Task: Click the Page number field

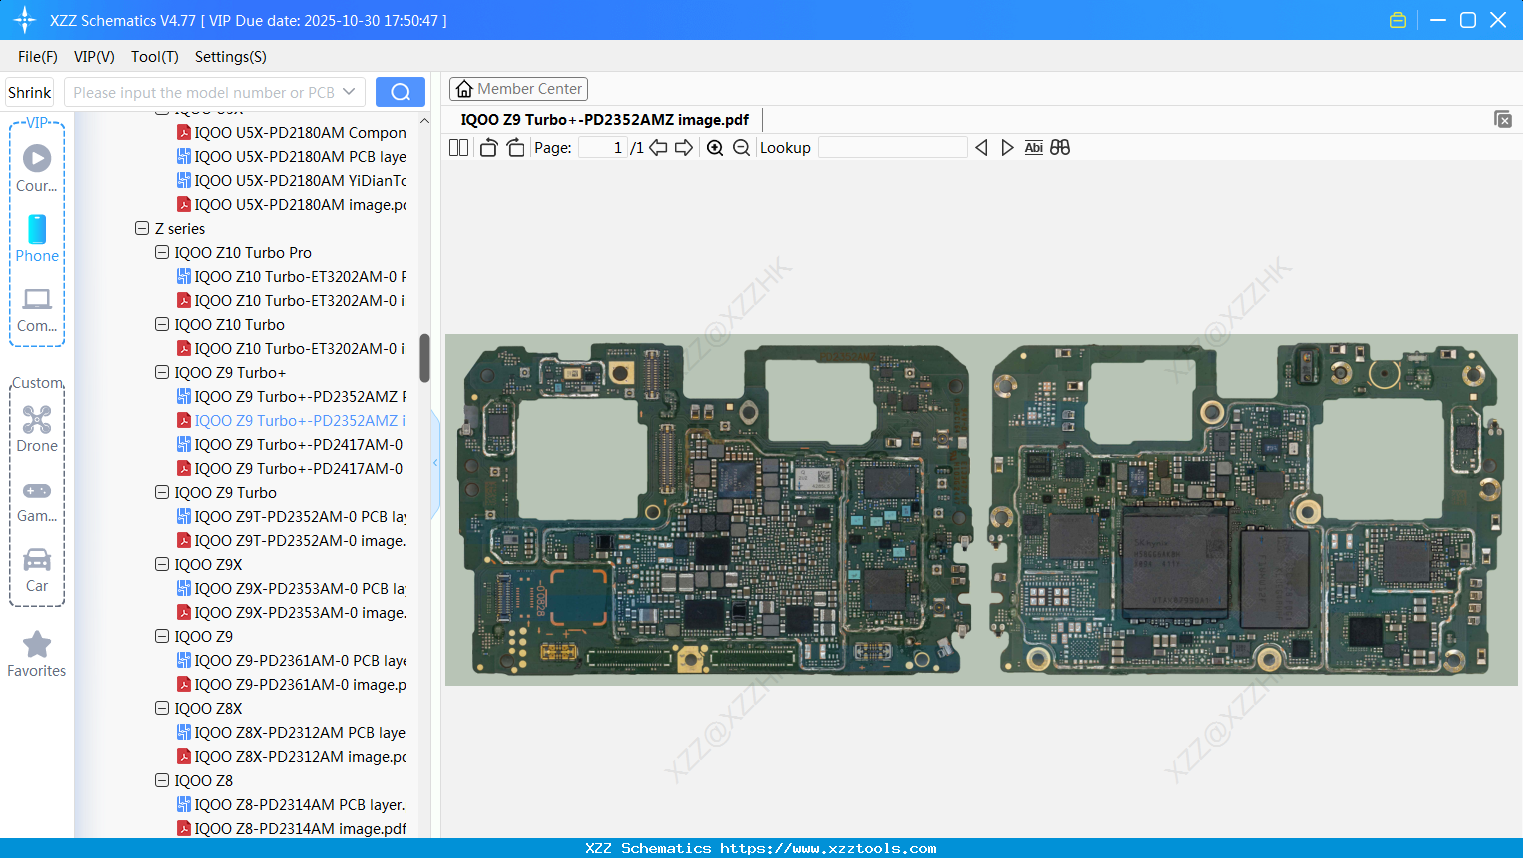Action: 602,148
